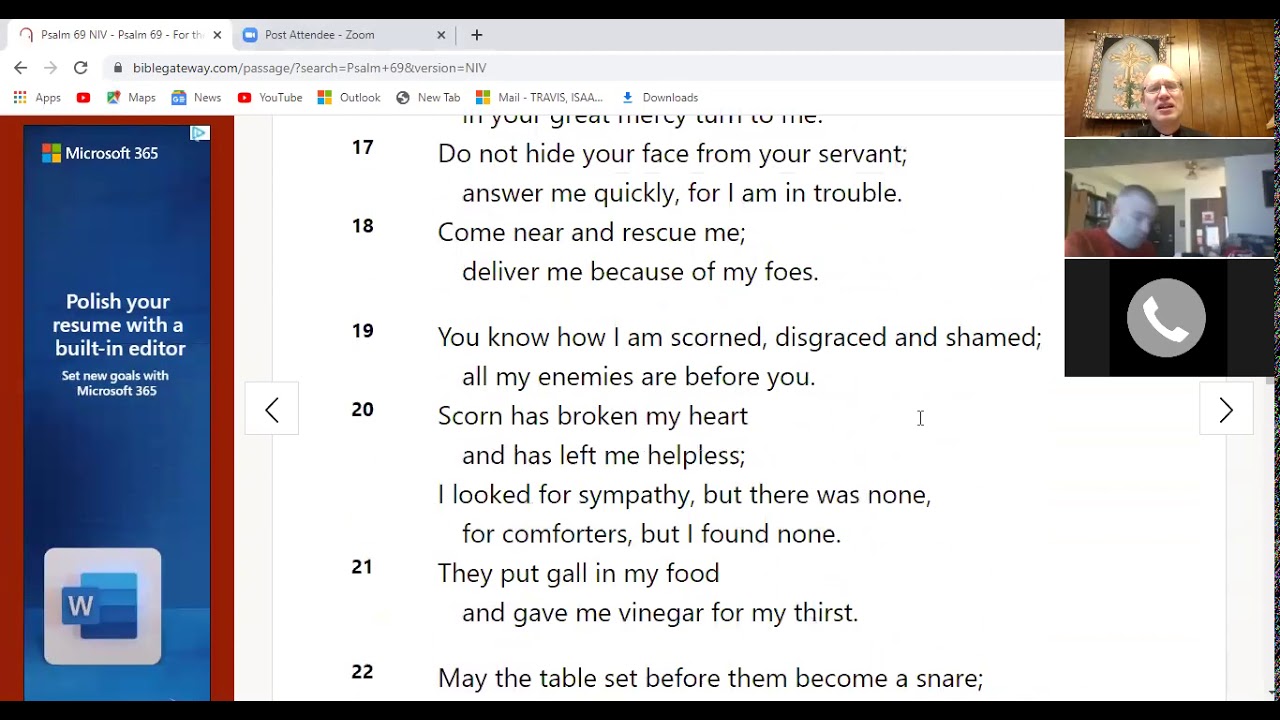The height and width of the screenshot is (720, 1280).
Task: Open the New Tab bookmark
Action: [428, 98]
